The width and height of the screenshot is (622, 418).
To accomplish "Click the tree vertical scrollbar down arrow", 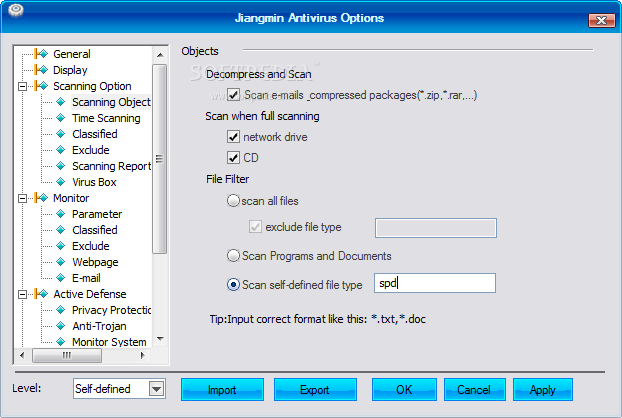I will pos(160,339).
